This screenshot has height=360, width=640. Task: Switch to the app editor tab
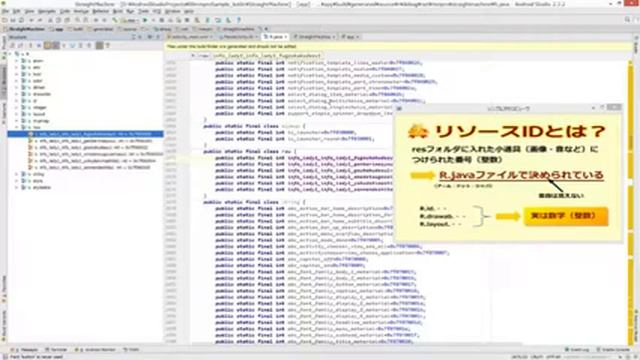(x=349, y=37)
